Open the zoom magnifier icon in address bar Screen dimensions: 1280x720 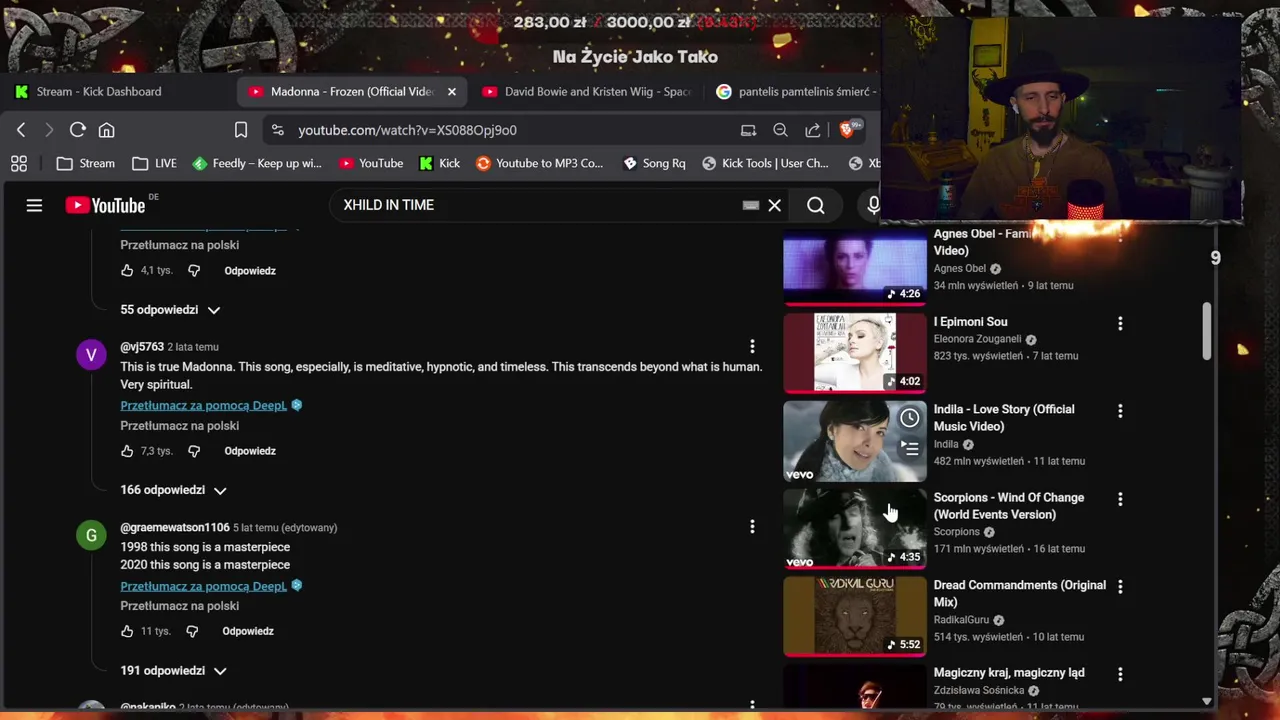[780, 130]
